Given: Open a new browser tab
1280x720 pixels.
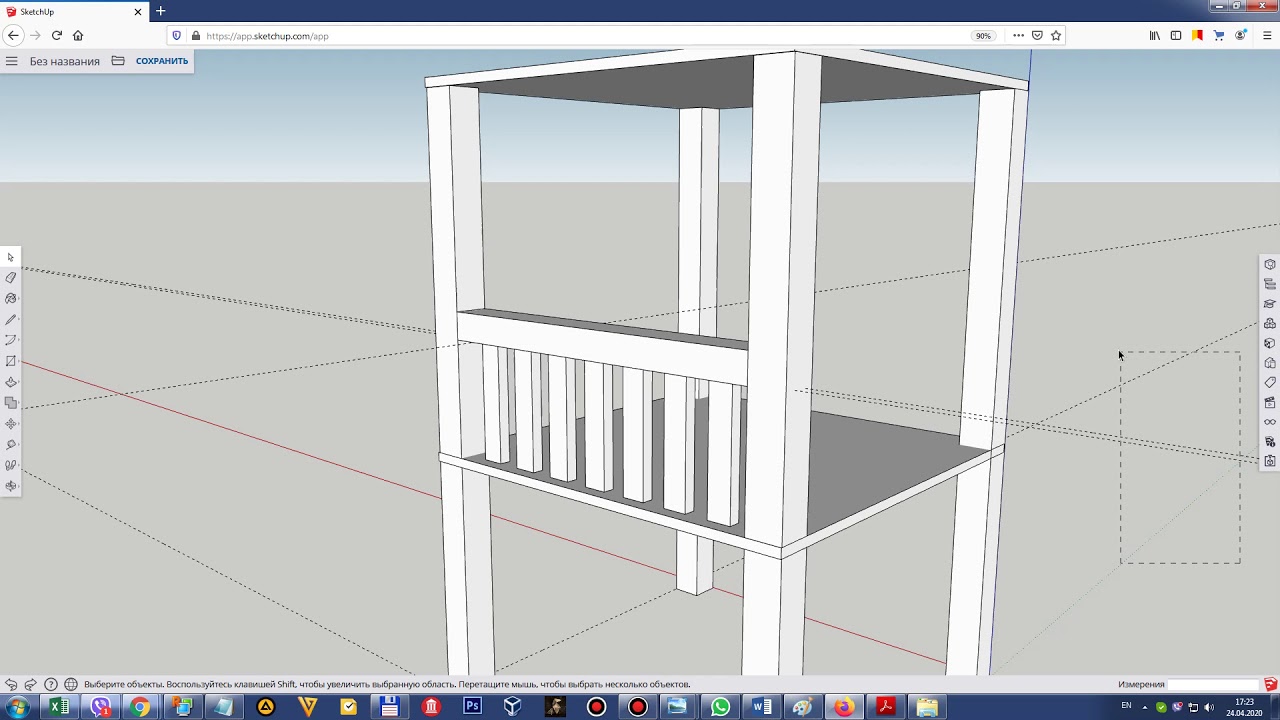Looking at the screenshot, I should (160, 12).
